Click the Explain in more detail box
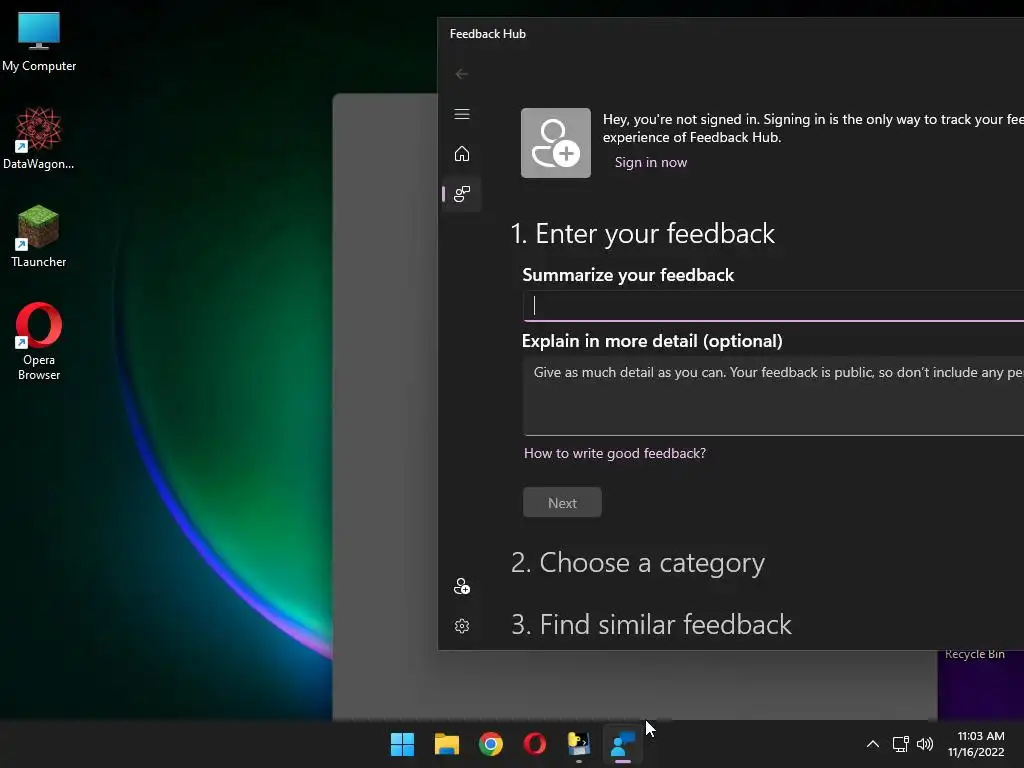Screen dimensions: 1024x768 (773, 396)
